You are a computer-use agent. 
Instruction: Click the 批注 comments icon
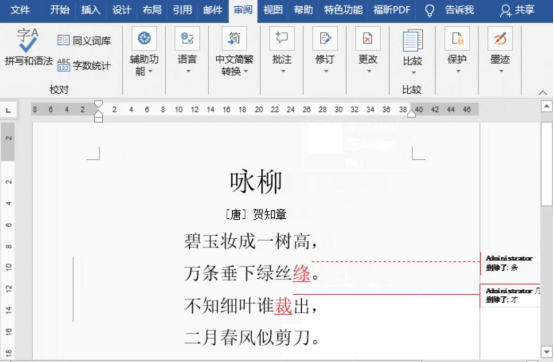point(282,38)
